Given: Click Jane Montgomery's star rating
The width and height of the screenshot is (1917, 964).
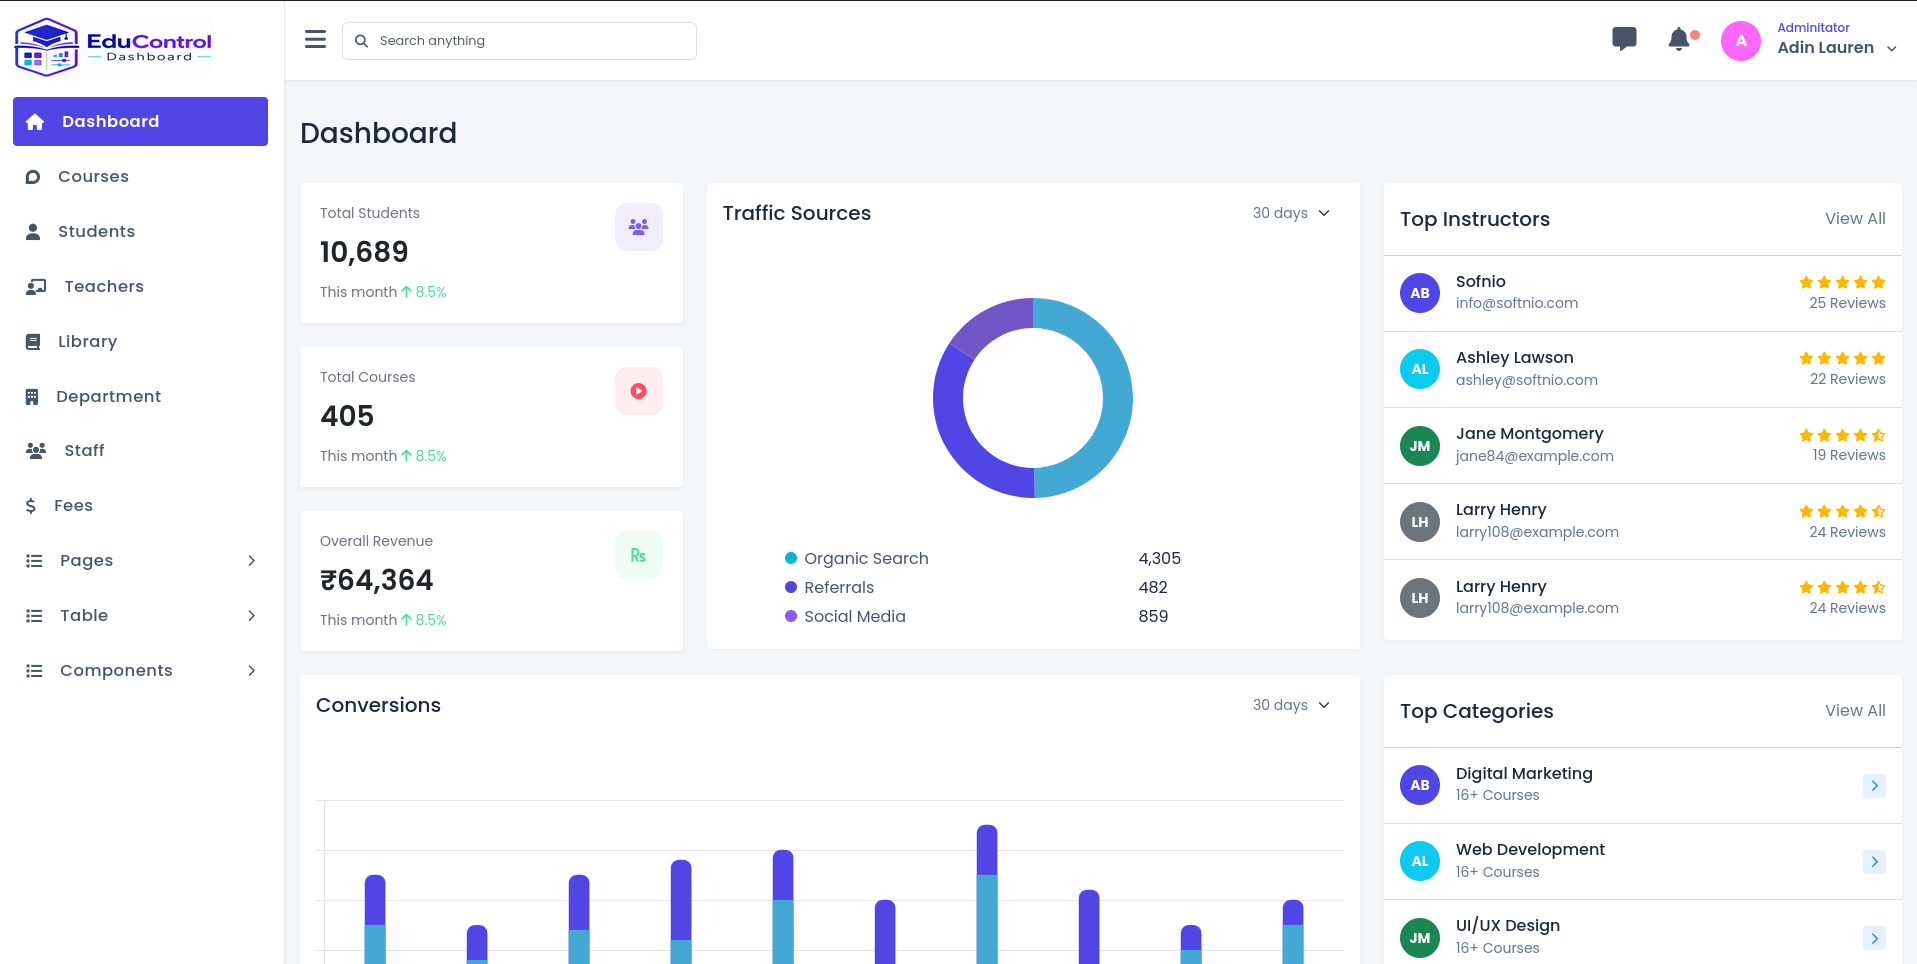Looking at the screenshot, I should 1842,435.
